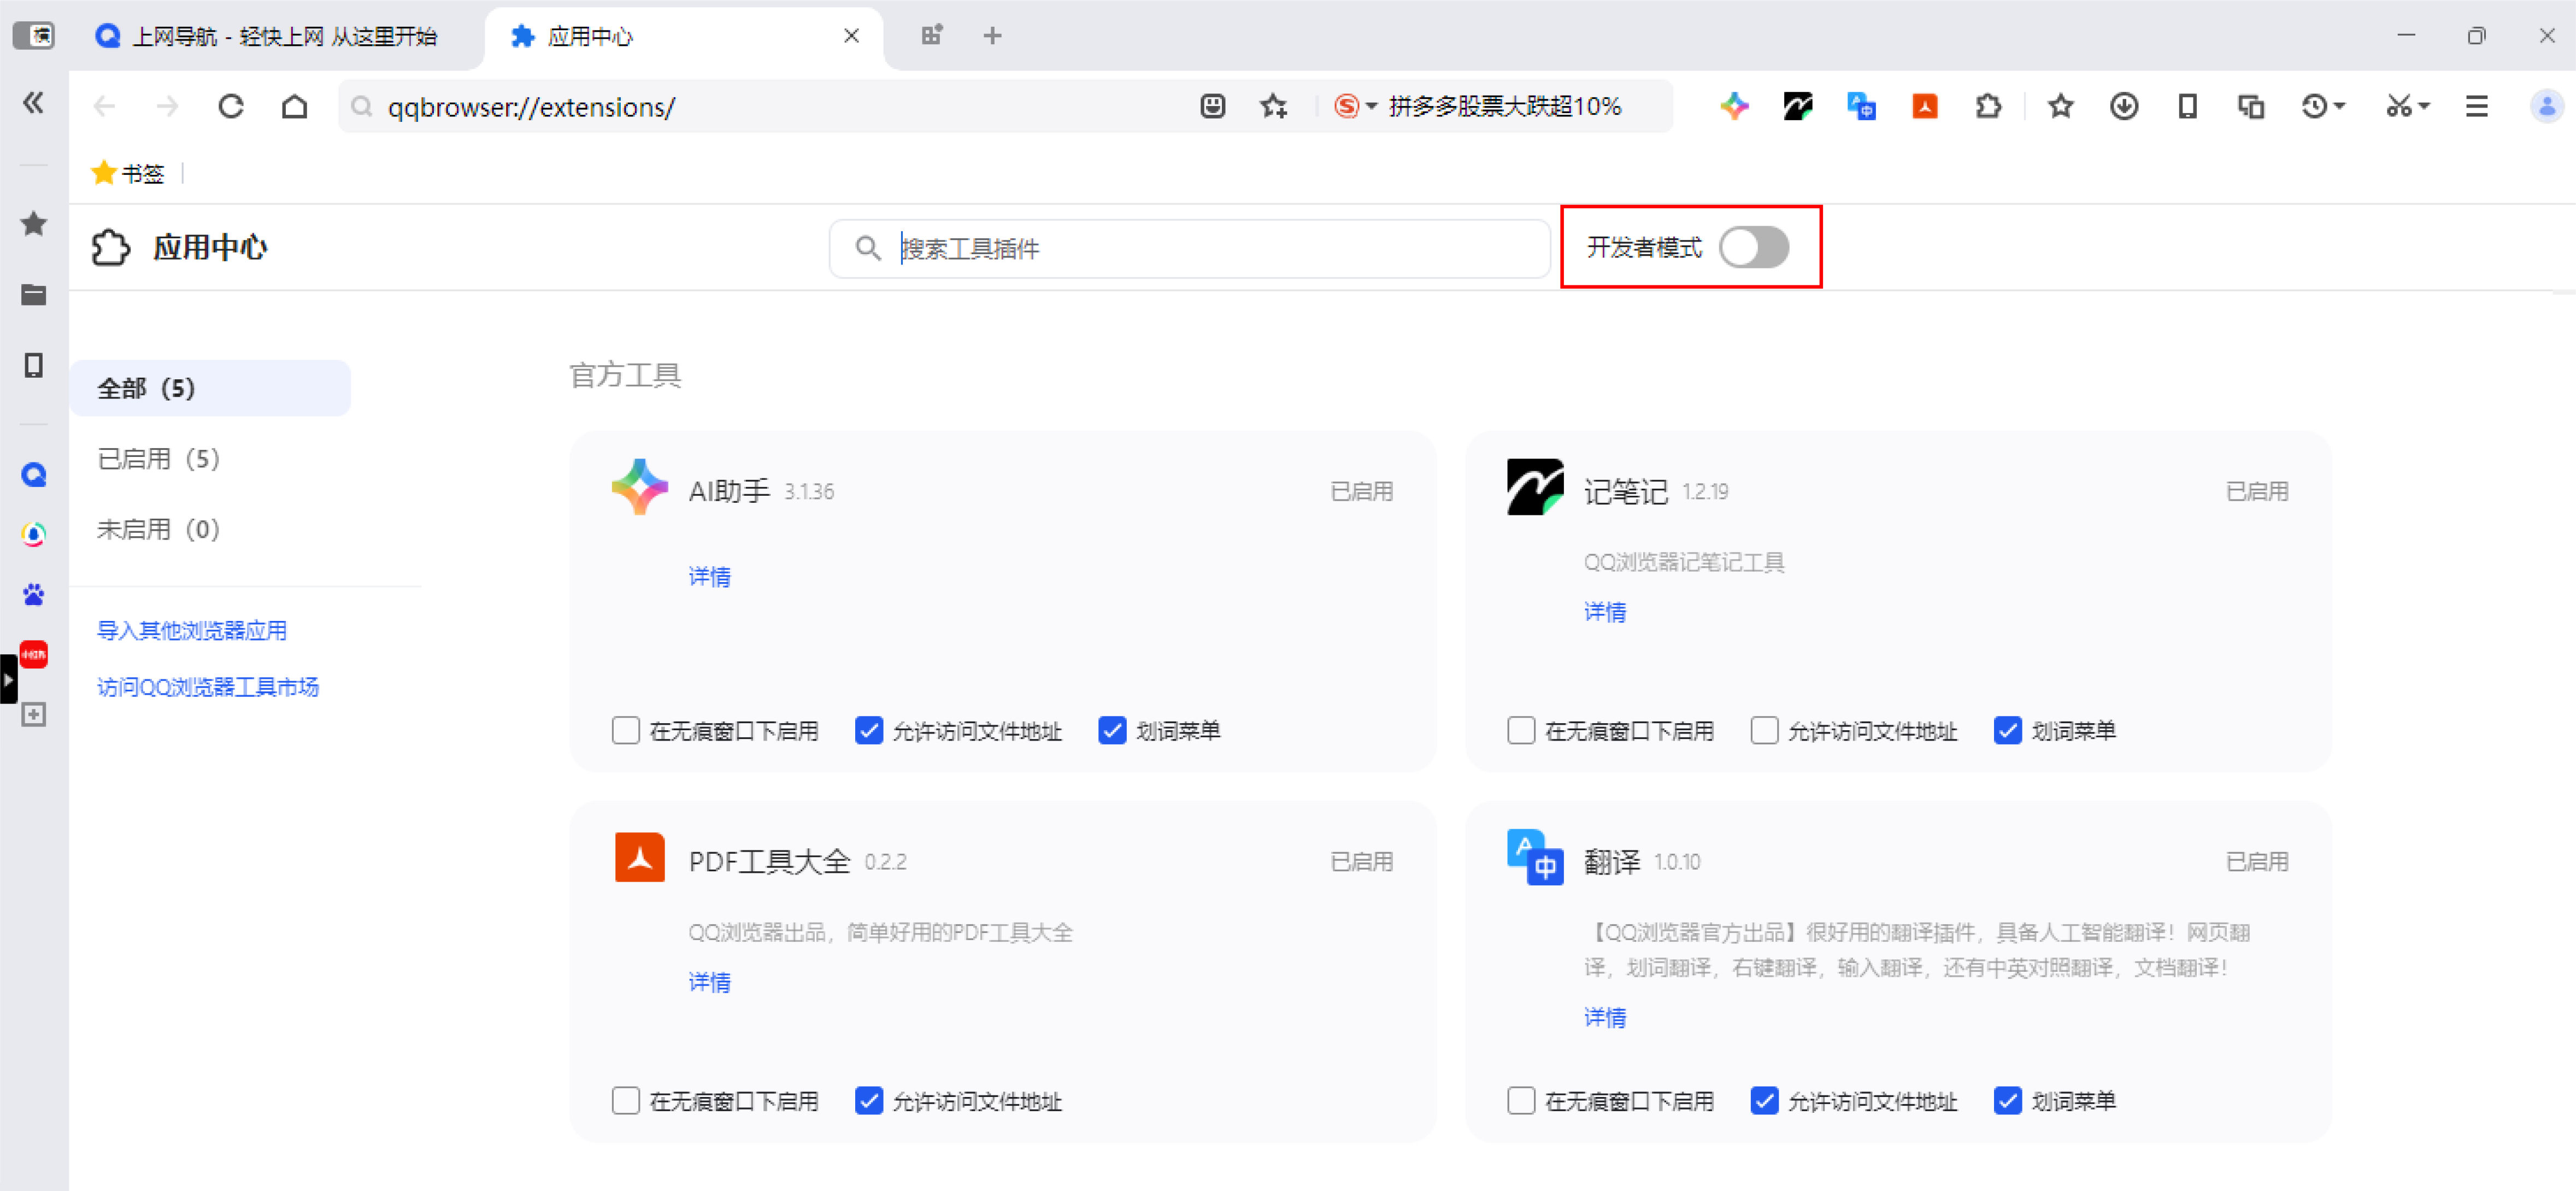Open the red app icon in sidebar
The height and width of the screenshot is (1191, 2576).
click(34, 654)
